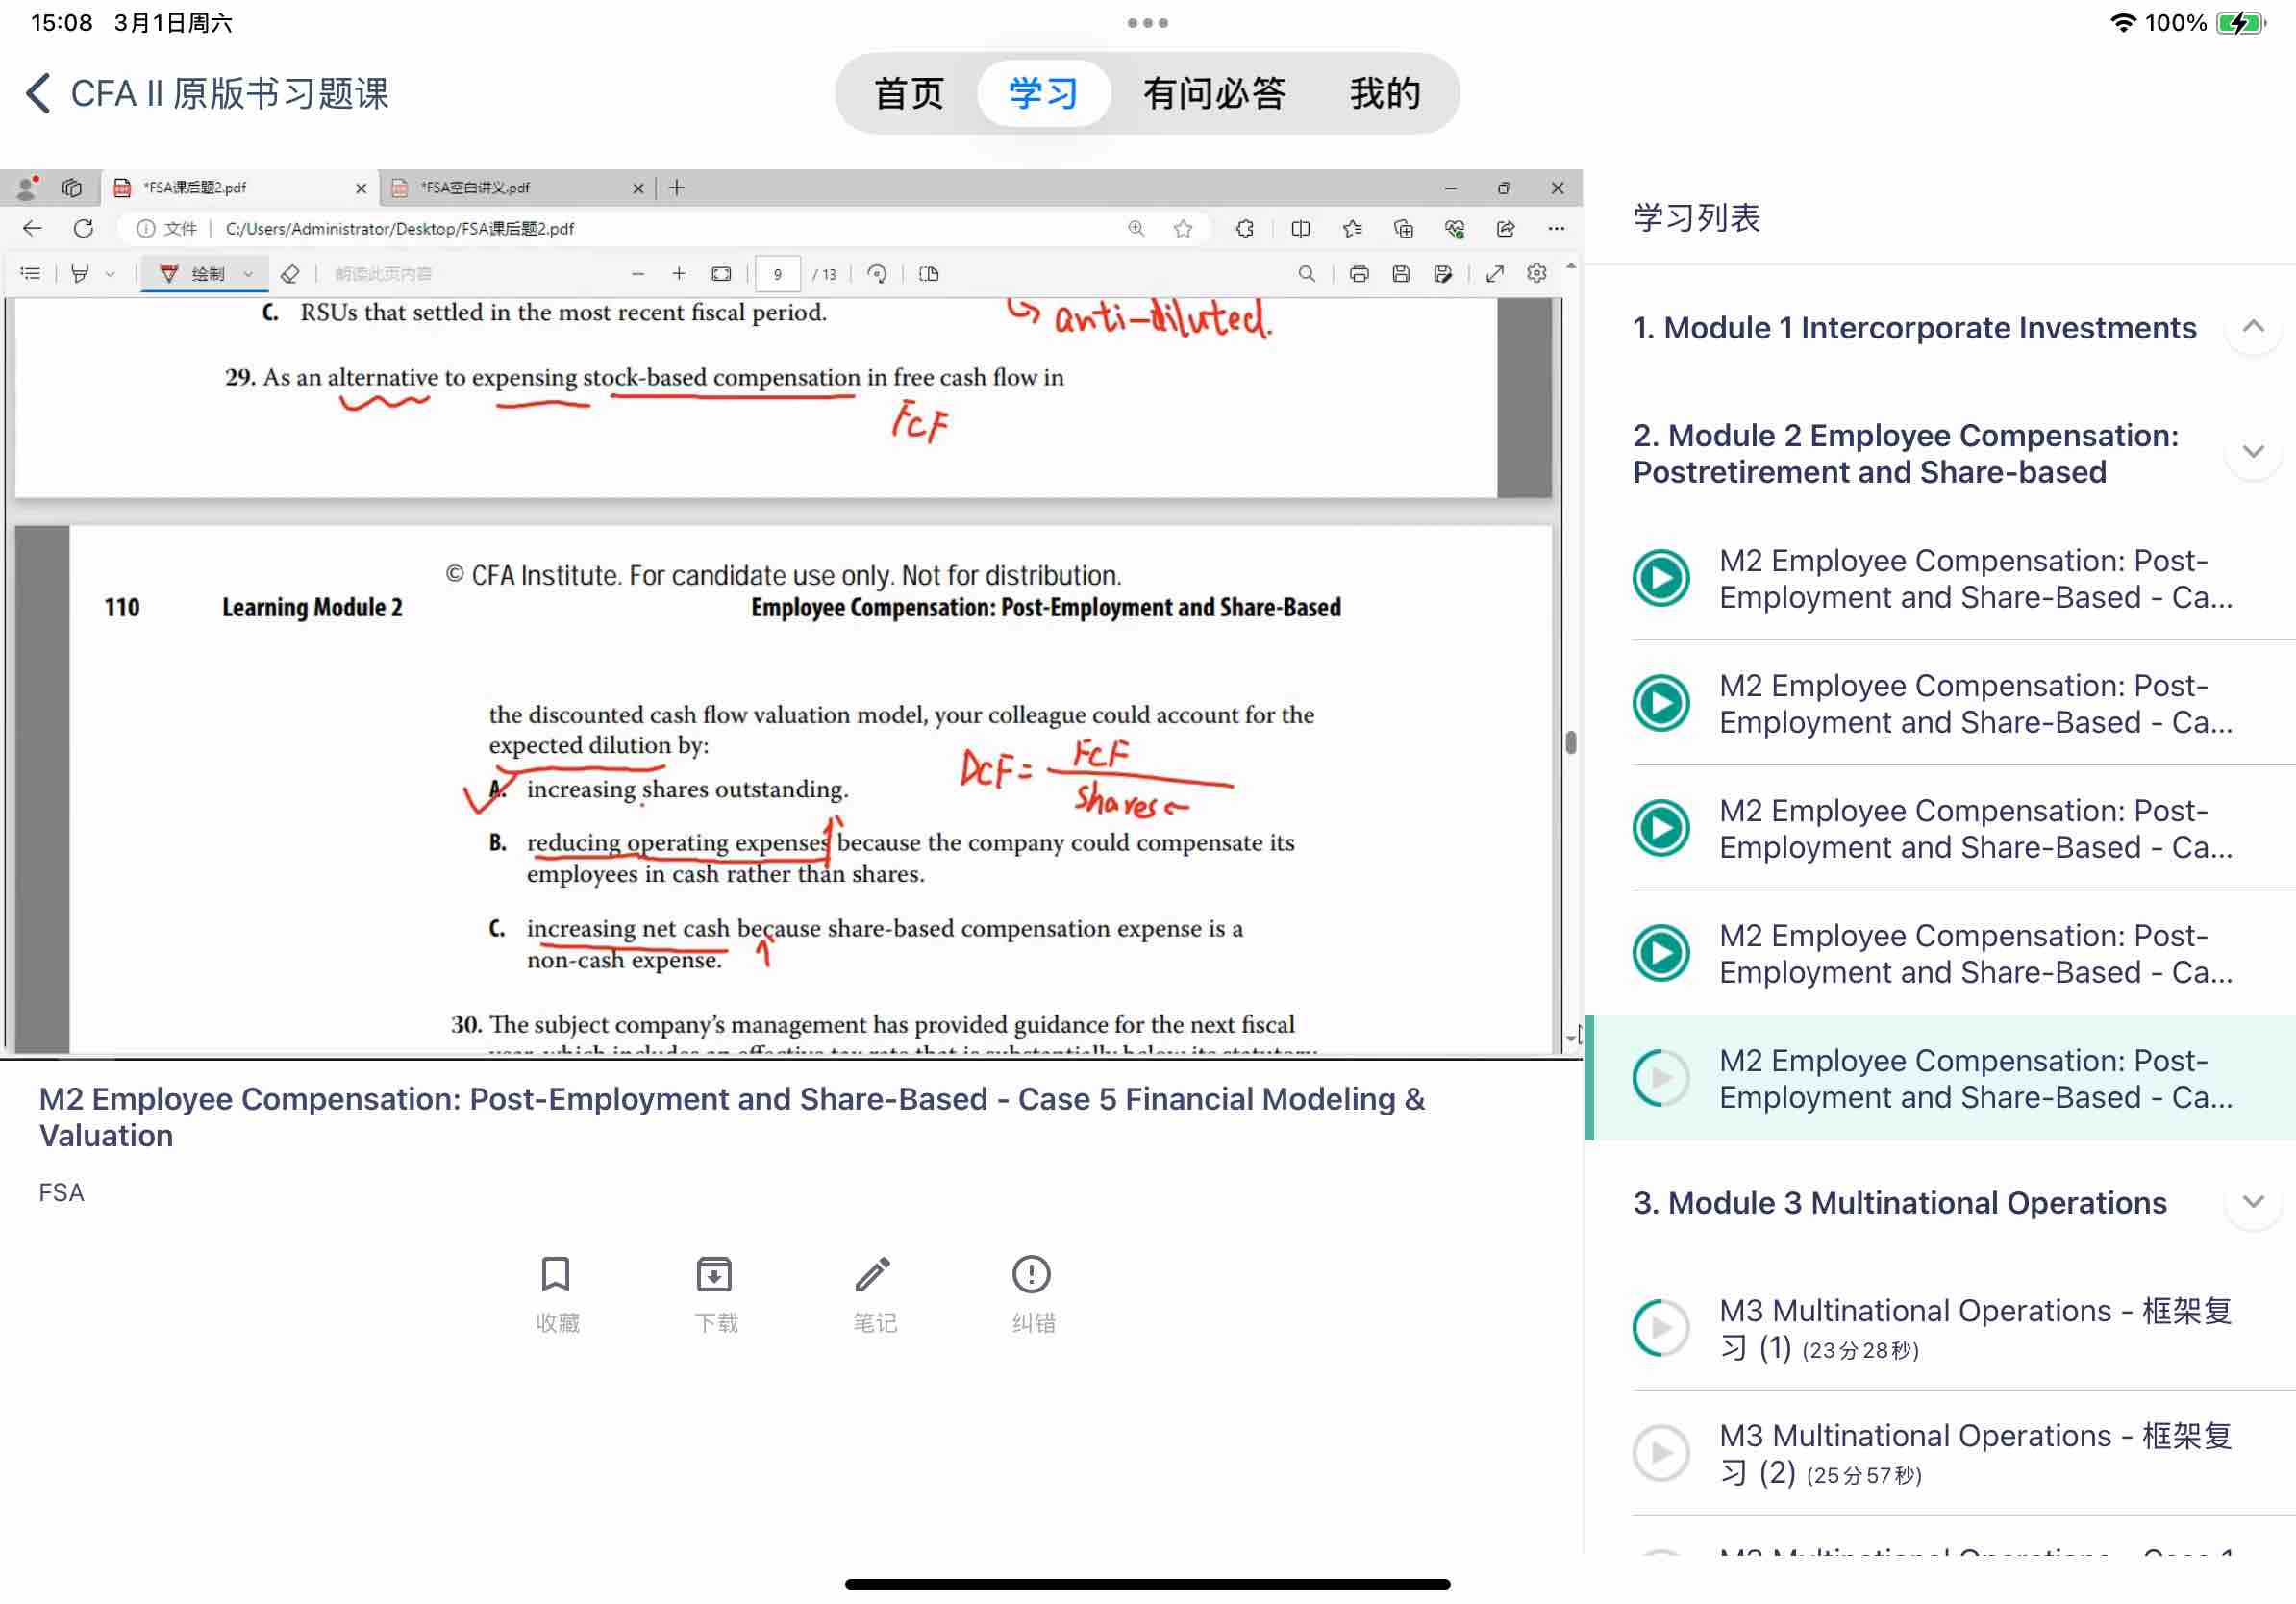Open browser essentials heart icon
Screen dimensions: 2296x1604
point(1454,229)
